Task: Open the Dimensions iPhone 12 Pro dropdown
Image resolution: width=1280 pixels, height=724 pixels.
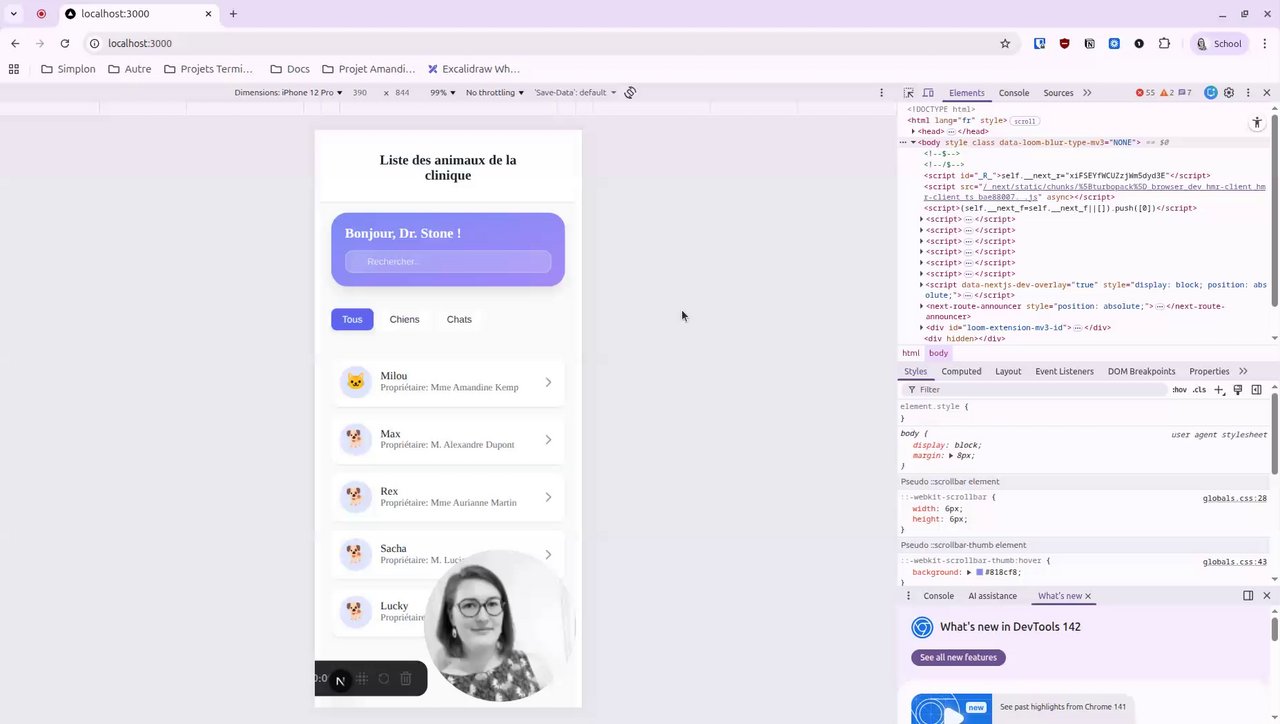Action: click(288, 92)
